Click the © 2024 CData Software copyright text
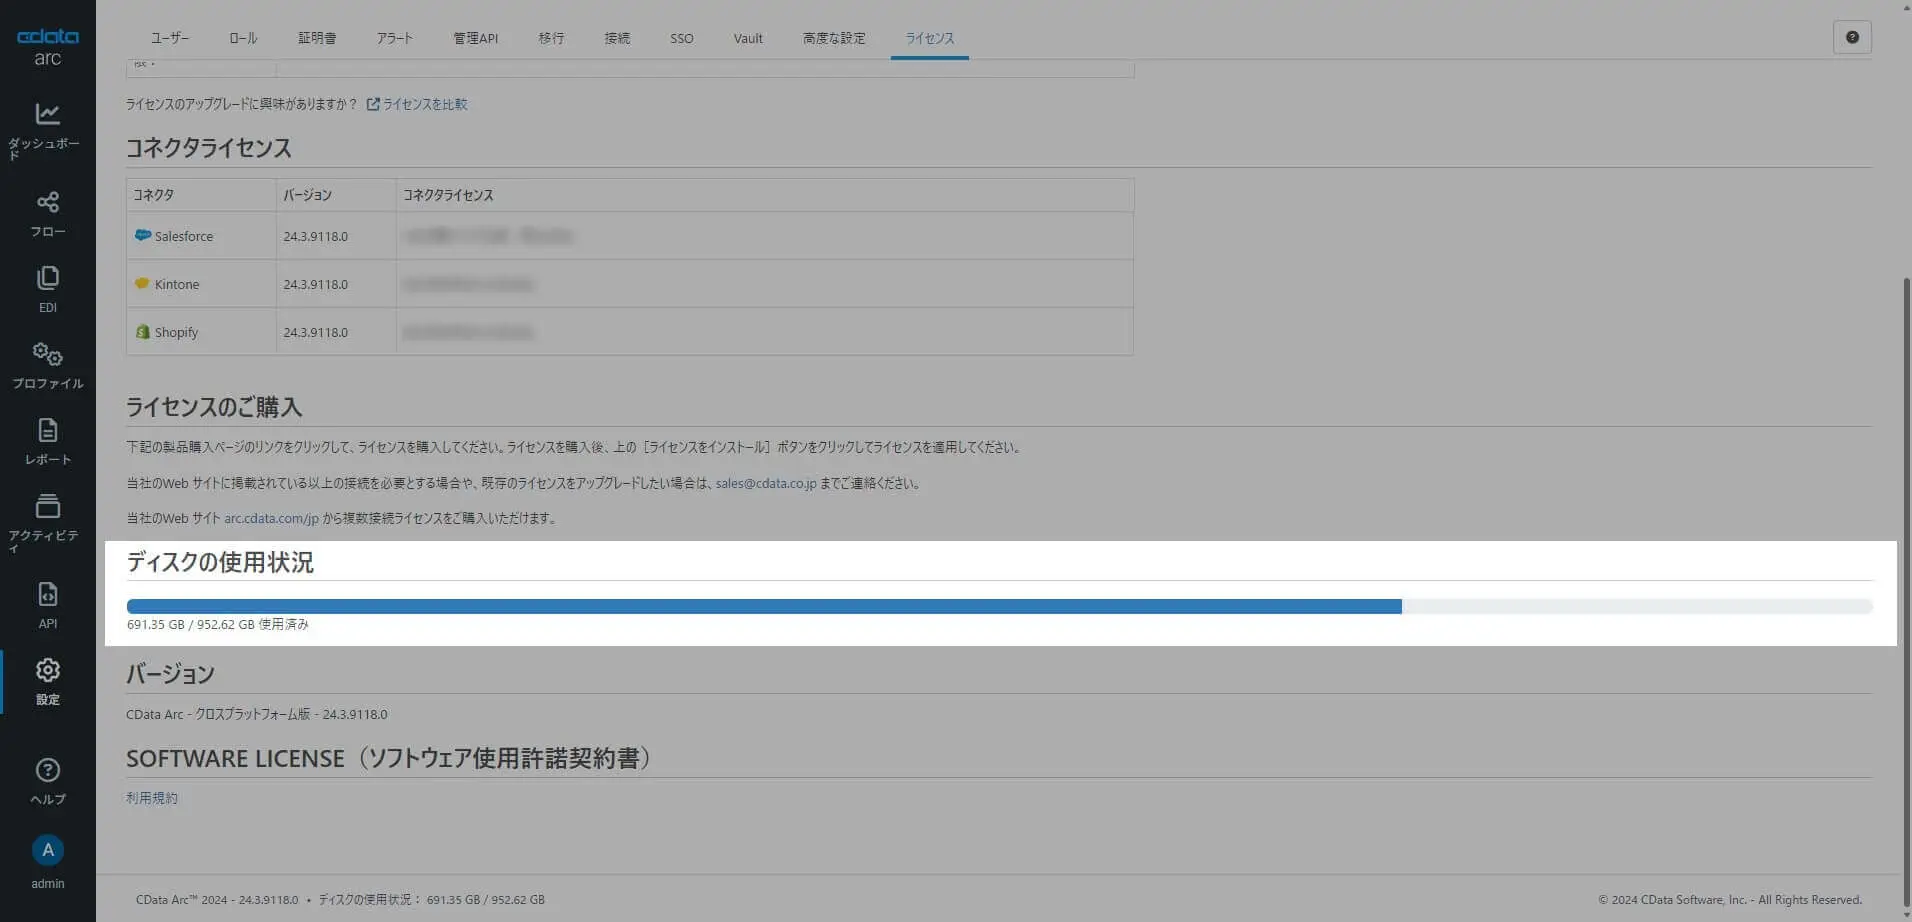The height and width of the screenshot is (922, 1912). [x=1730, y=899]
